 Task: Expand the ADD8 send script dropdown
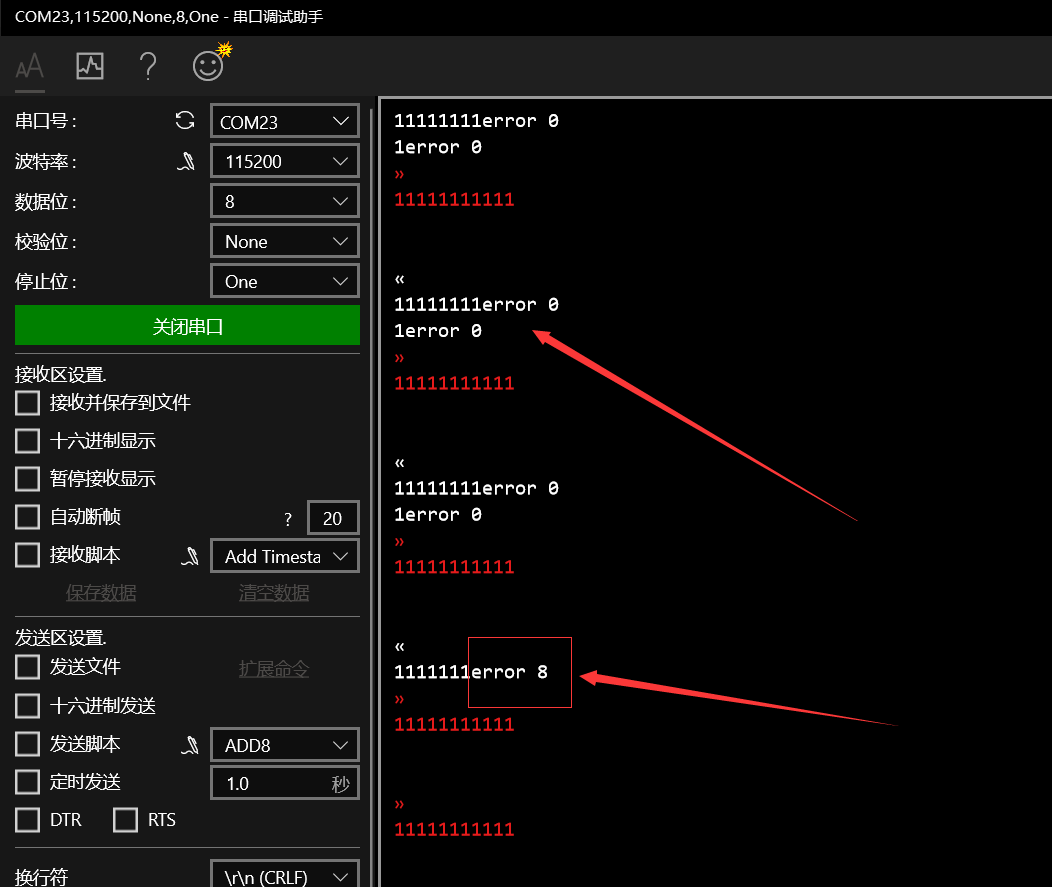(x=284, y=746)
